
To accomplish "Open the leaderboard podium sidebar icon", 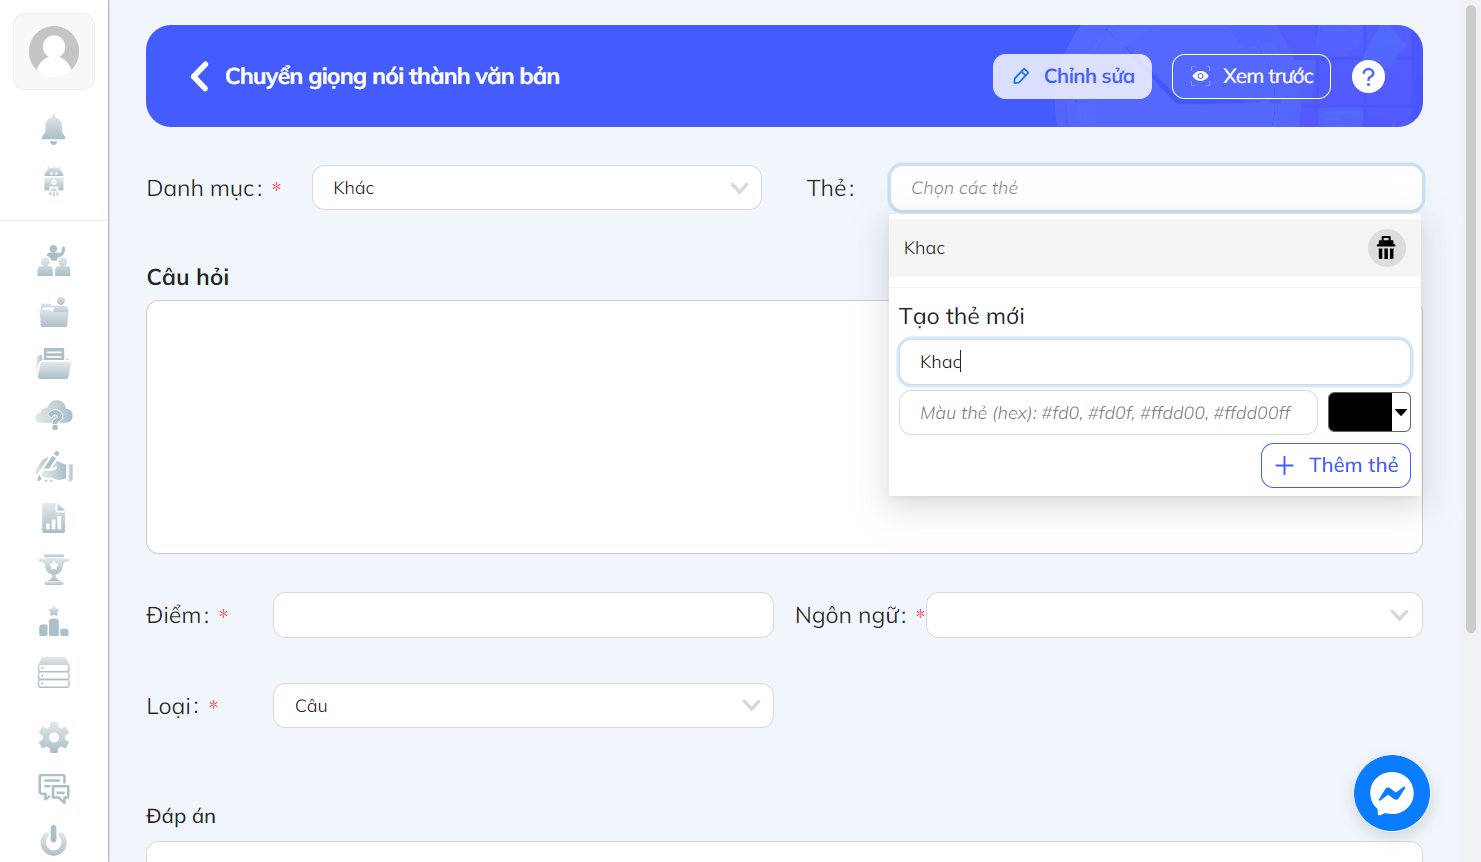I will [x=54, y=622].
